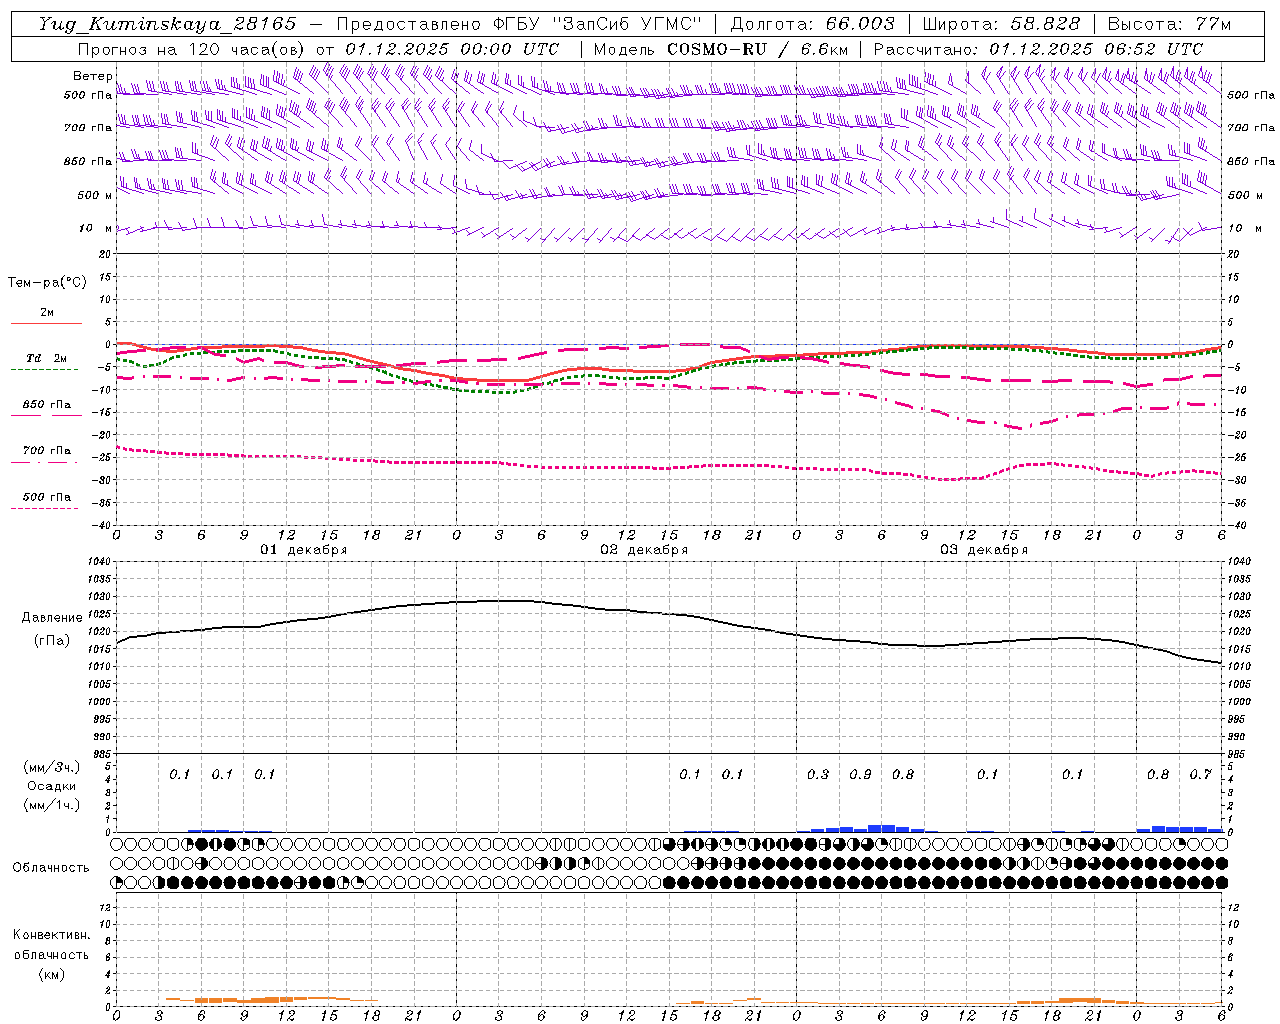The image size is (1280, 1024).
Task: Click the 500 гПа temperature legend line sample
Action: pyautogui.click(x=44, y=508)
